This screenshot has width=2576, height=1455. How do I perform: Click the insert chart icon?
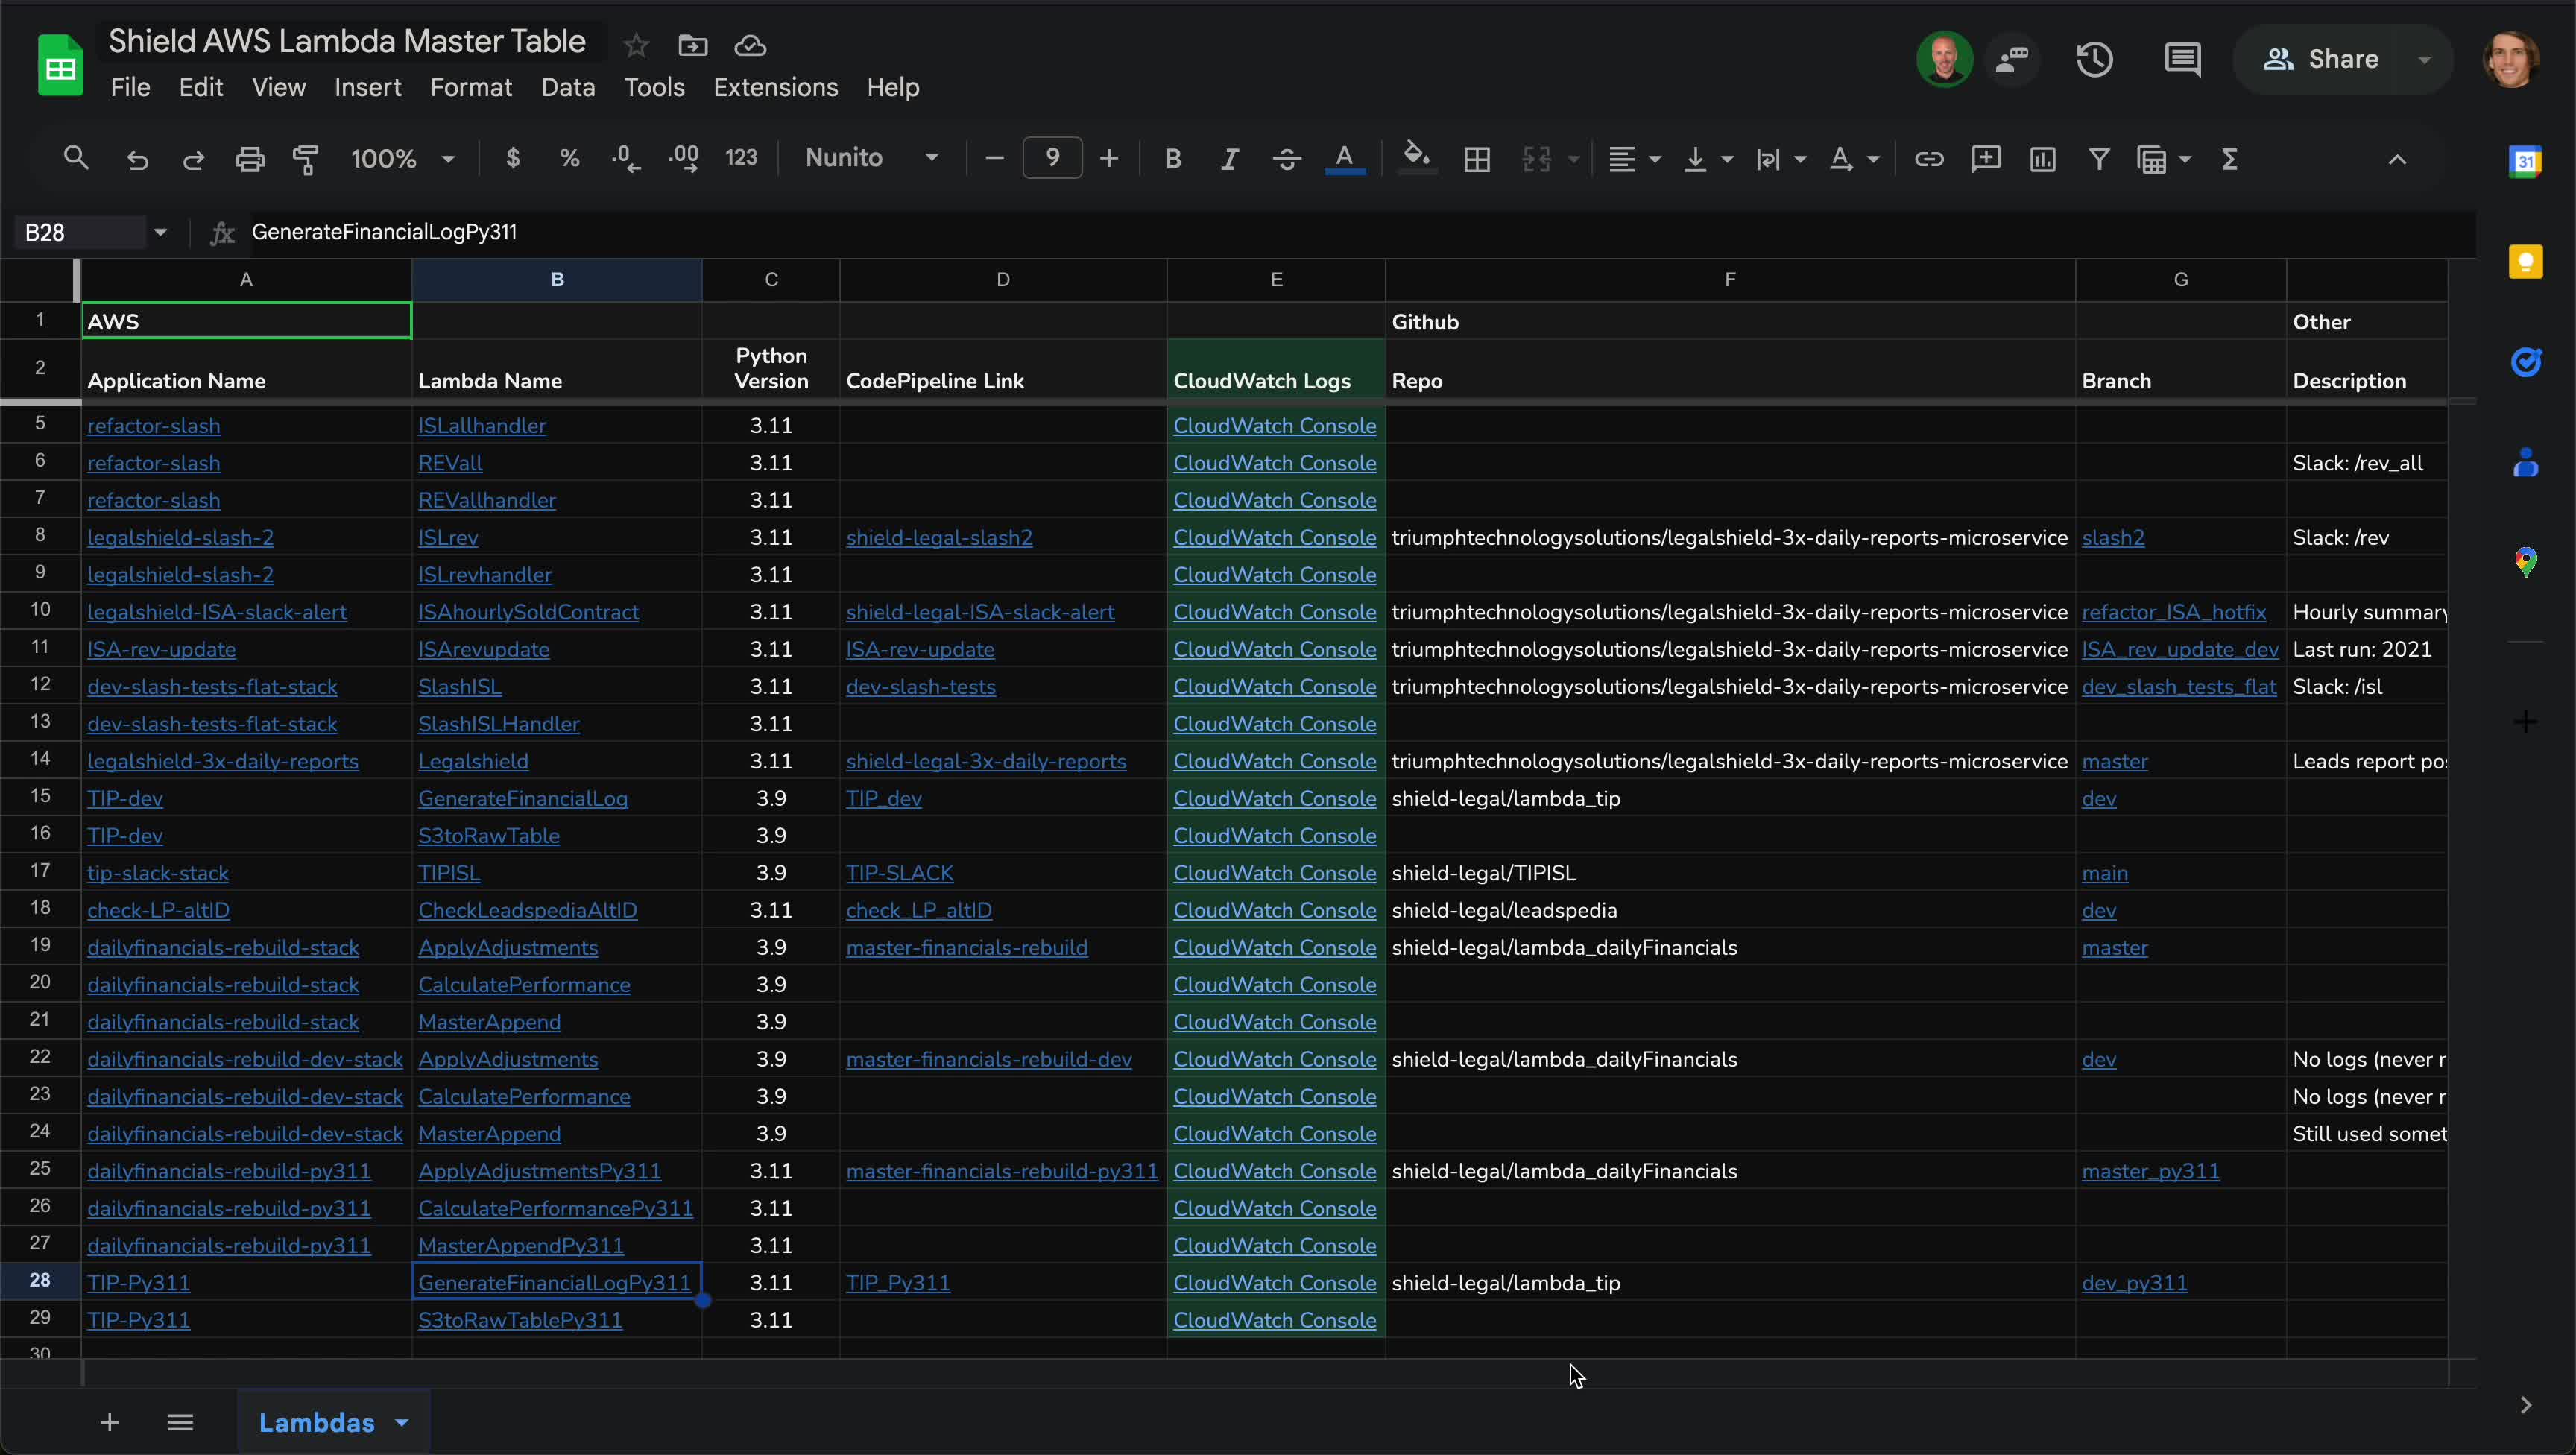(2042, 159)
